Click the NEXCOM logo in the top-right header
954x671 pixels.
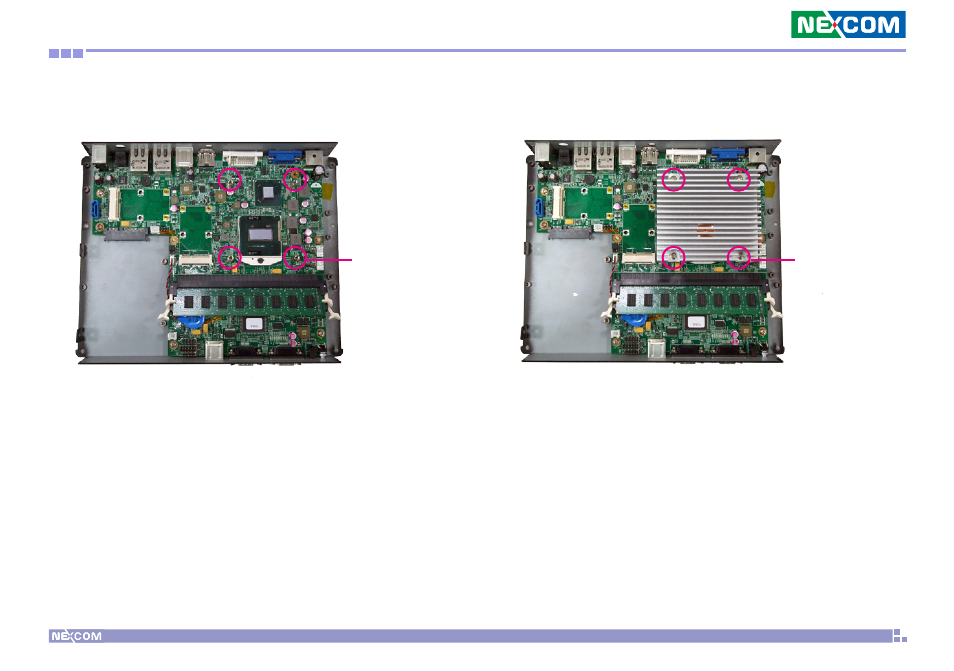(848, 24)
